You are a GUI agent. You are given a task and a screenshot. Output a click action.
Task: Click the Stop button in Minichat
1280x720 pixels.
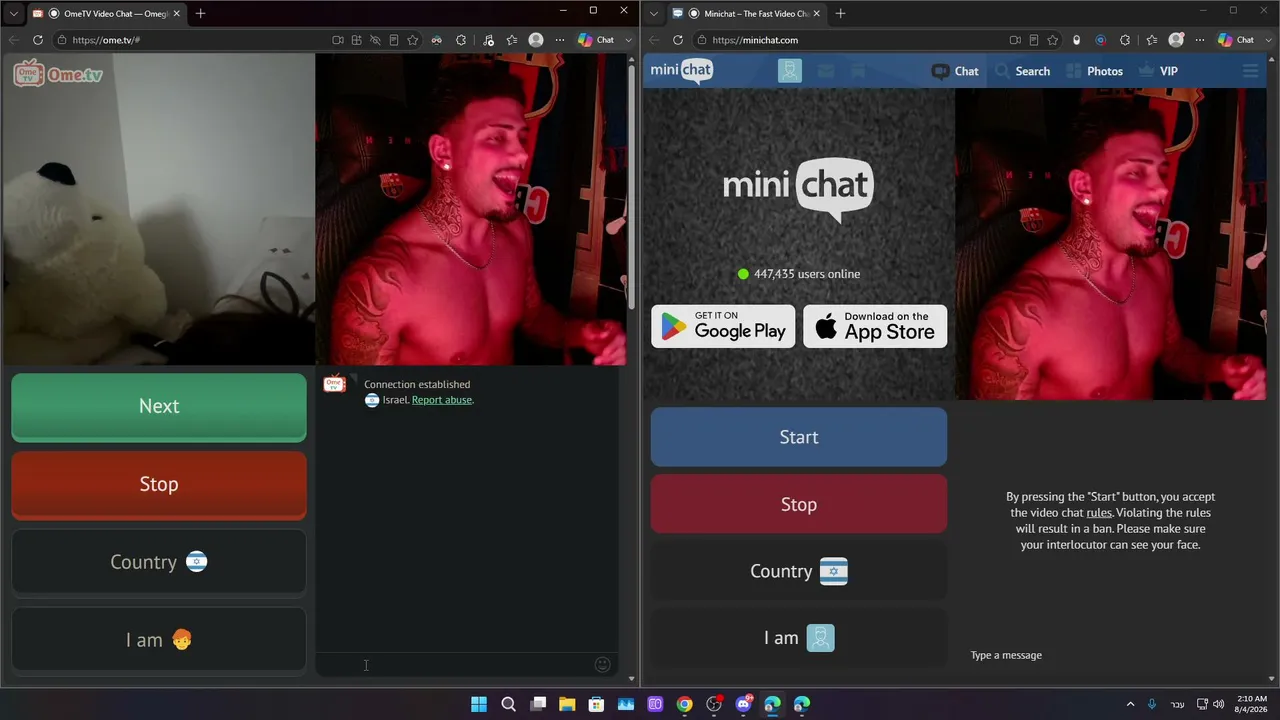pos(799,504)
